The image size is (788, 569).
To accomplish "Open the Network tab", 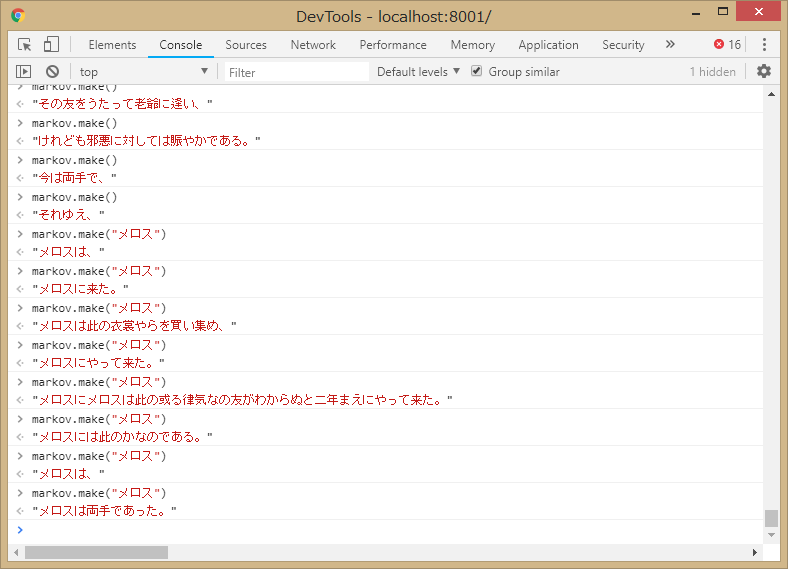I will [313, 45].
